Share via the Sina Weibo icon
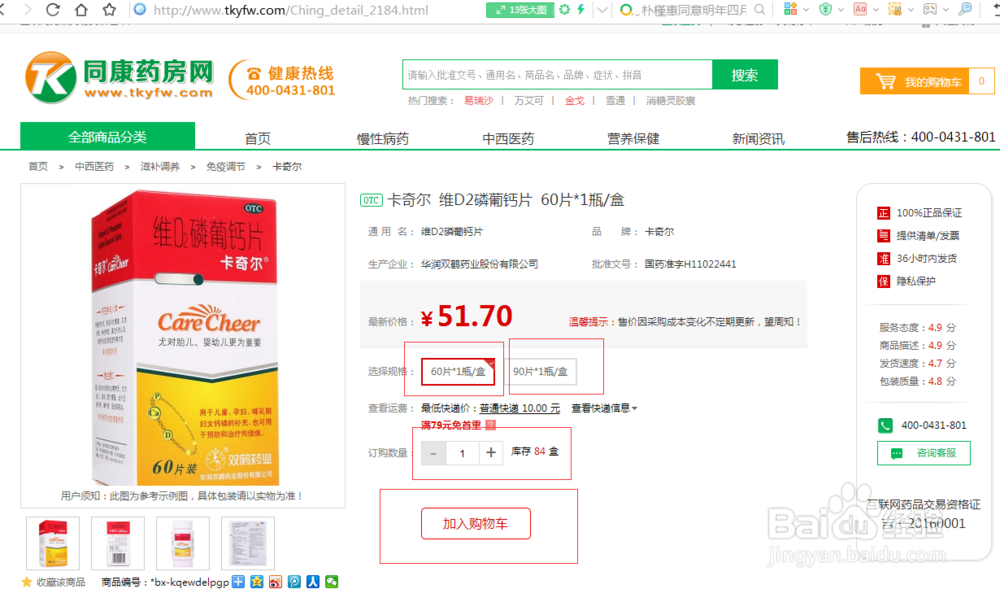The width and height of the screenshot is (1000, 589). pyautogui.click(x=275, y=581)
